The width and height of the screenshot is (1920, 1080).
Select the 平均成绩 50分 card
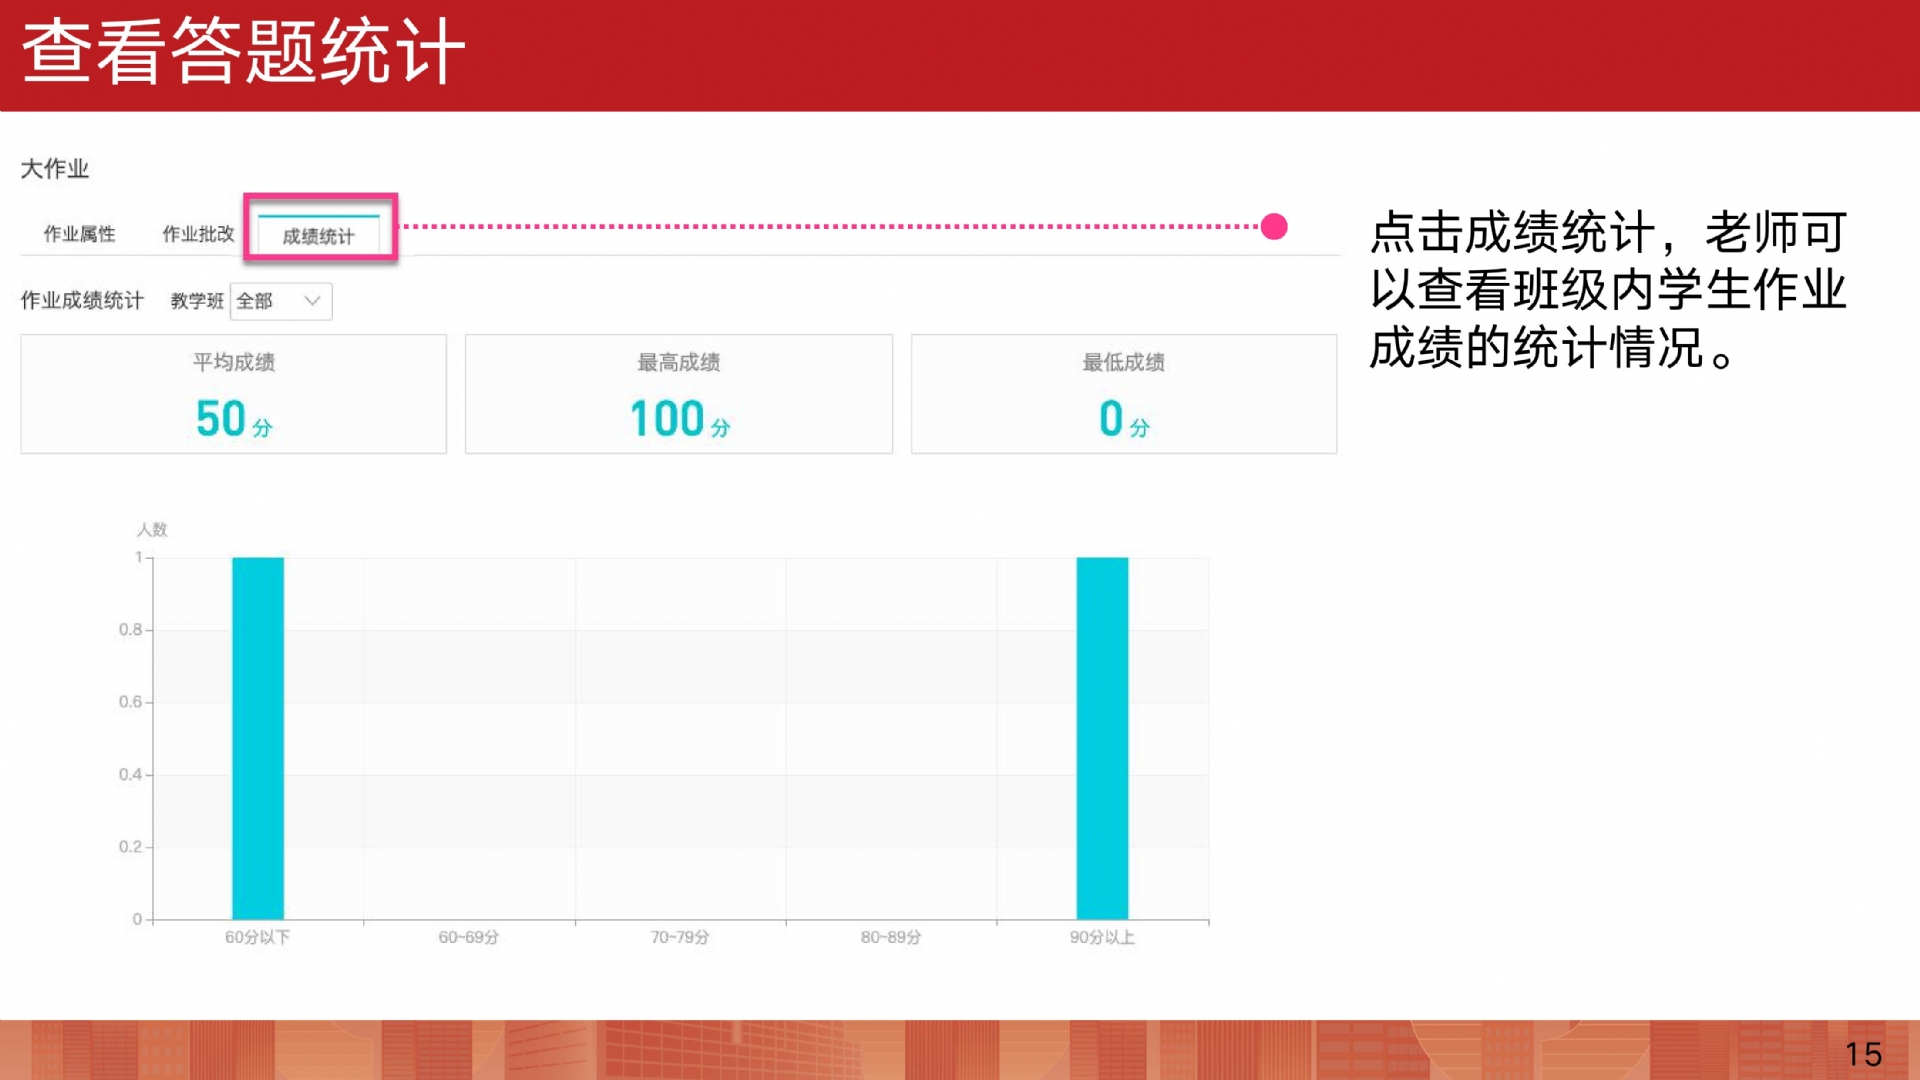[233, 394]
